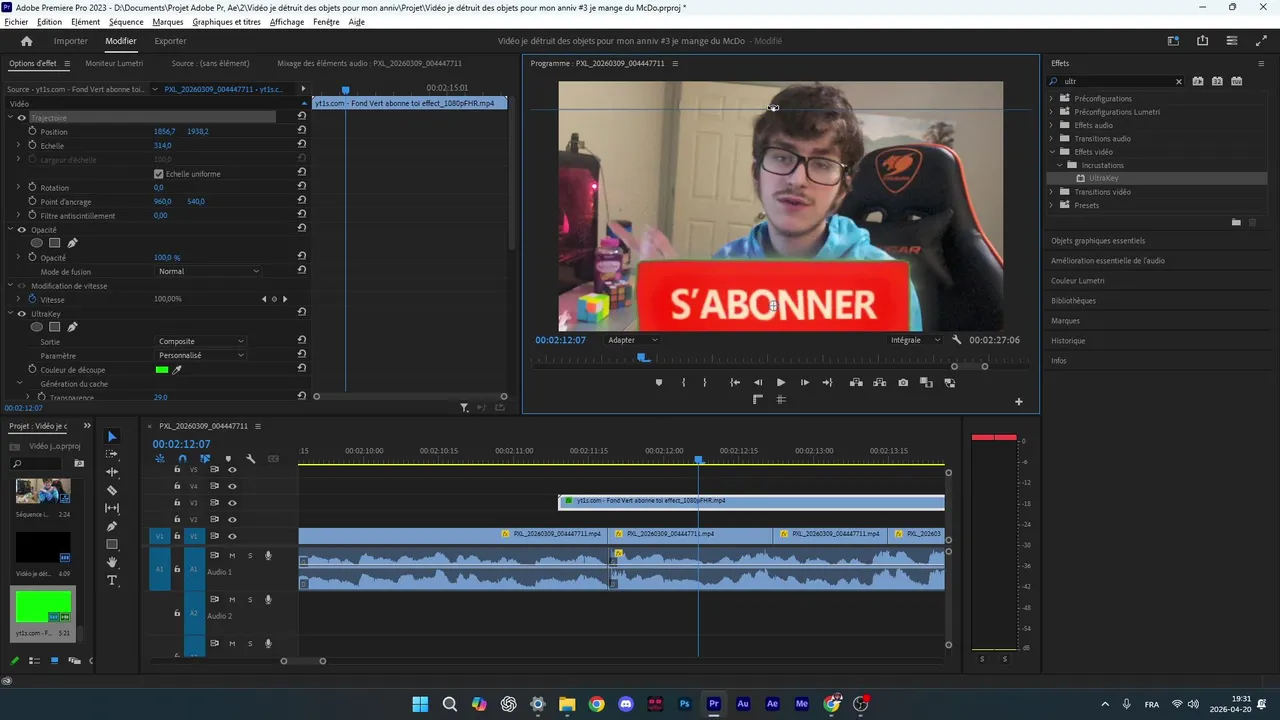Expand the Transitions audio folder
The width and height of the screenshot is (1280, 720).
pyautogui.click(x=1052, y=139)
